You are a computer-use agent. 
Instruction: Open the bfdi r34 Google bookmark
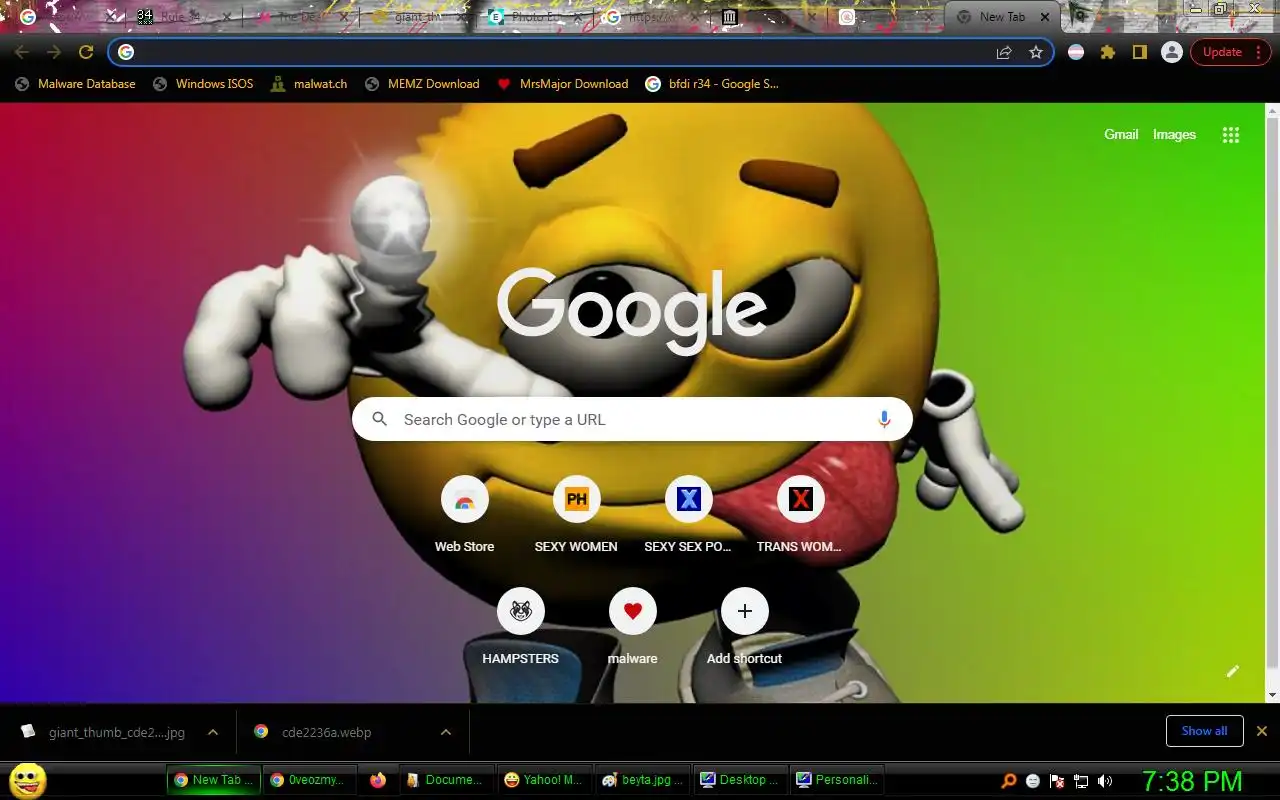pos(712,84)
